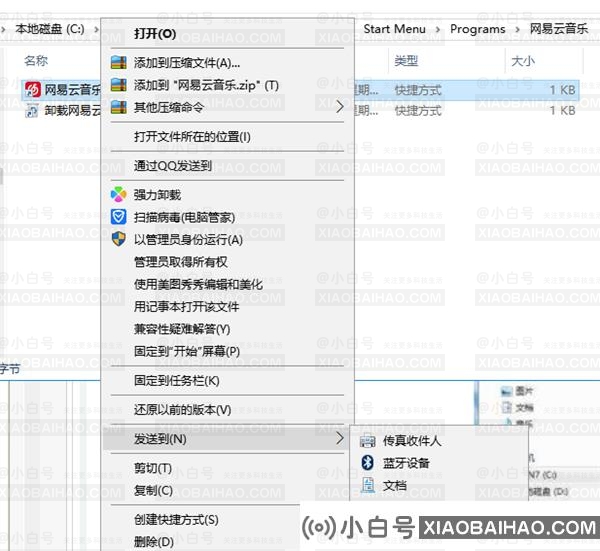The image size is (600, 551).
Task: Click breadcrumb chevron after 本地磁盘 (C:)
Action: coord(96,29)
